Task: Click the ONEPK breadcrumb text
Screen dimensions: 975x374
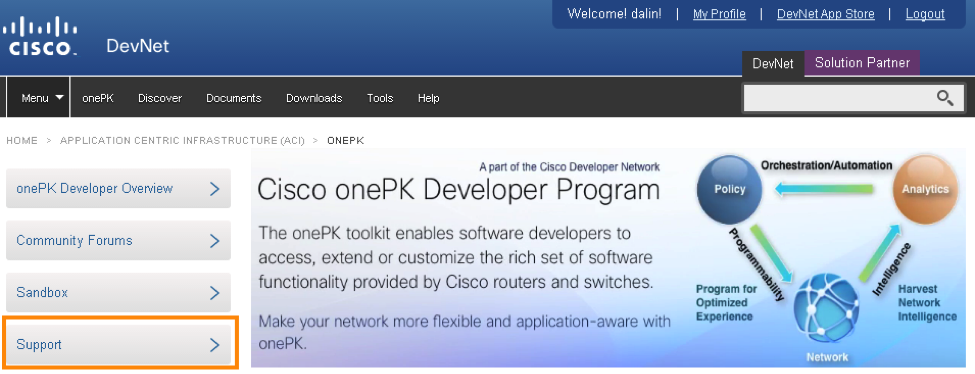Action: tap(346, 141)
